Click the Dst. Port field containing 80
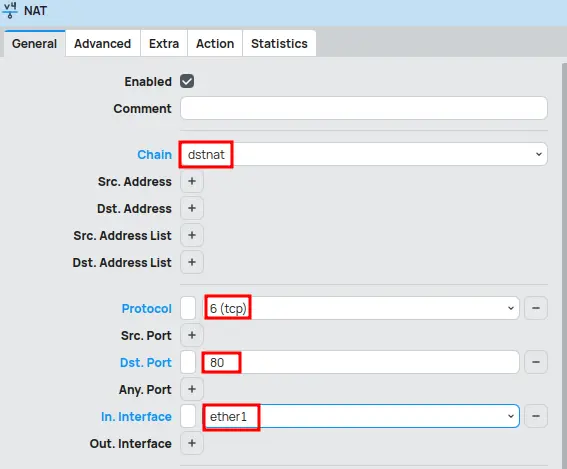The image size is (567, 469). click(x=362, y=362)
